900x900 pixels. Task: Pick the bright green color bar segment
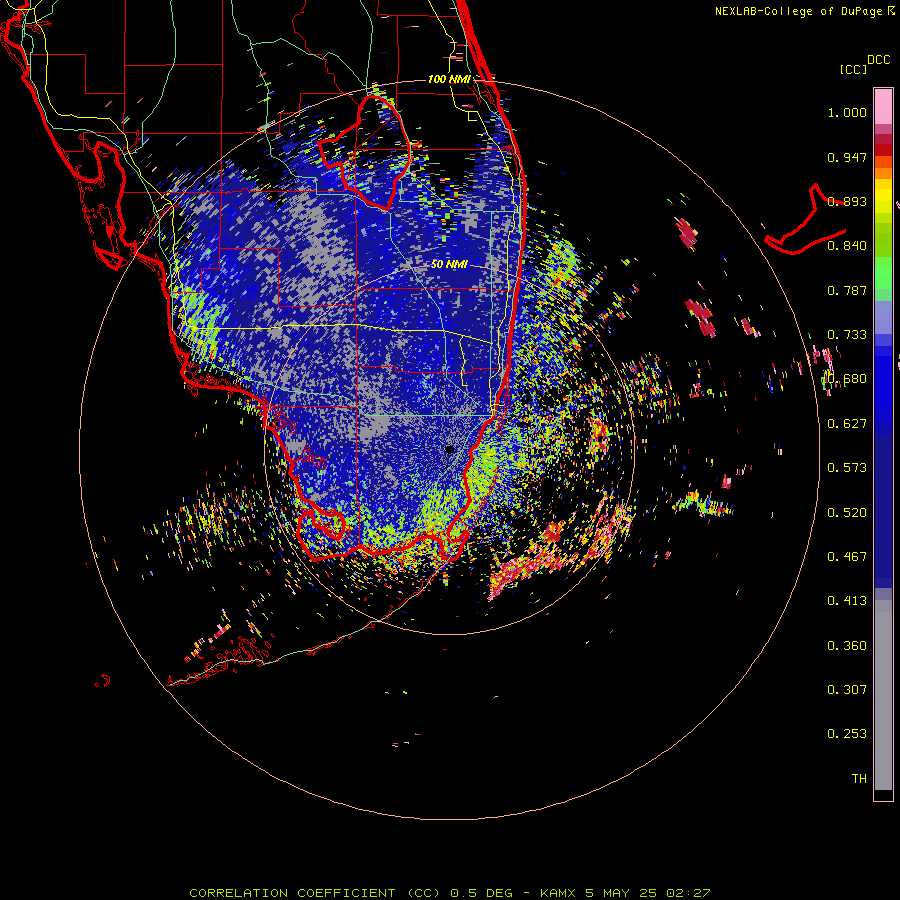883,273
